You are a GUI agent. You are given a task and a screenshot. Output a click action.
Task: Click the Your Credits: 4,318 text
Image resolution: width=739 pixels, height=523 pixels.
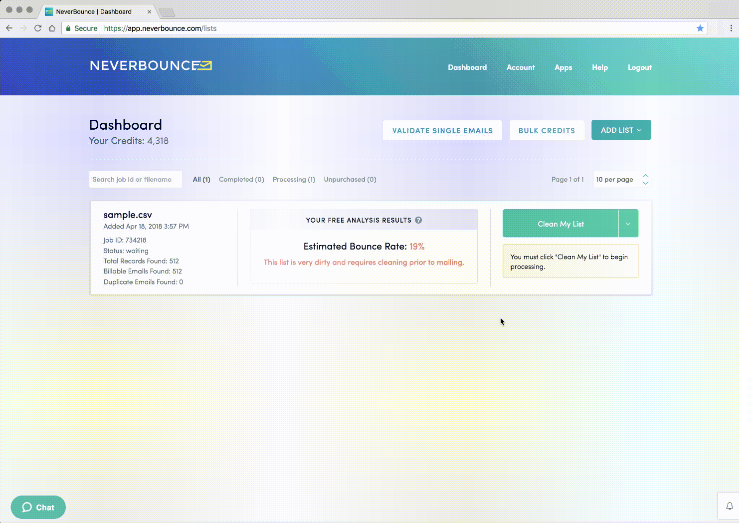(x=129, y=141)
